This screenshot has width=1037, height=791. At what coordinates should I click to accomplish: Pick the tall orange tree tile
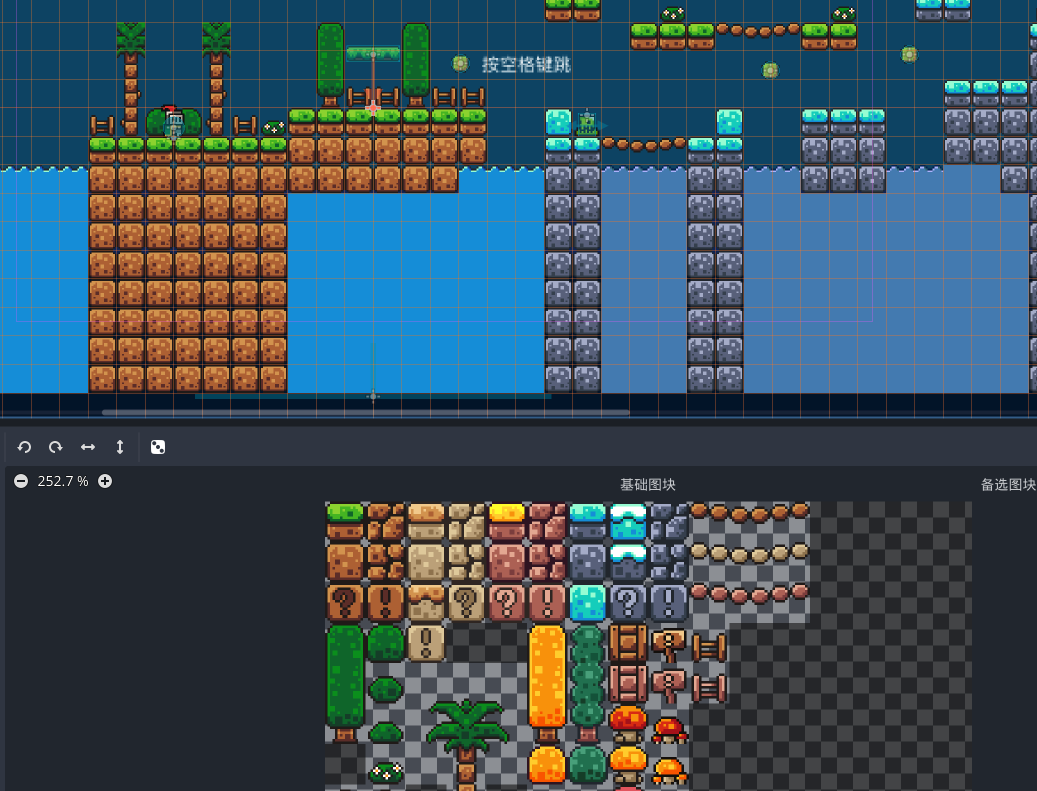coord(547,683)
